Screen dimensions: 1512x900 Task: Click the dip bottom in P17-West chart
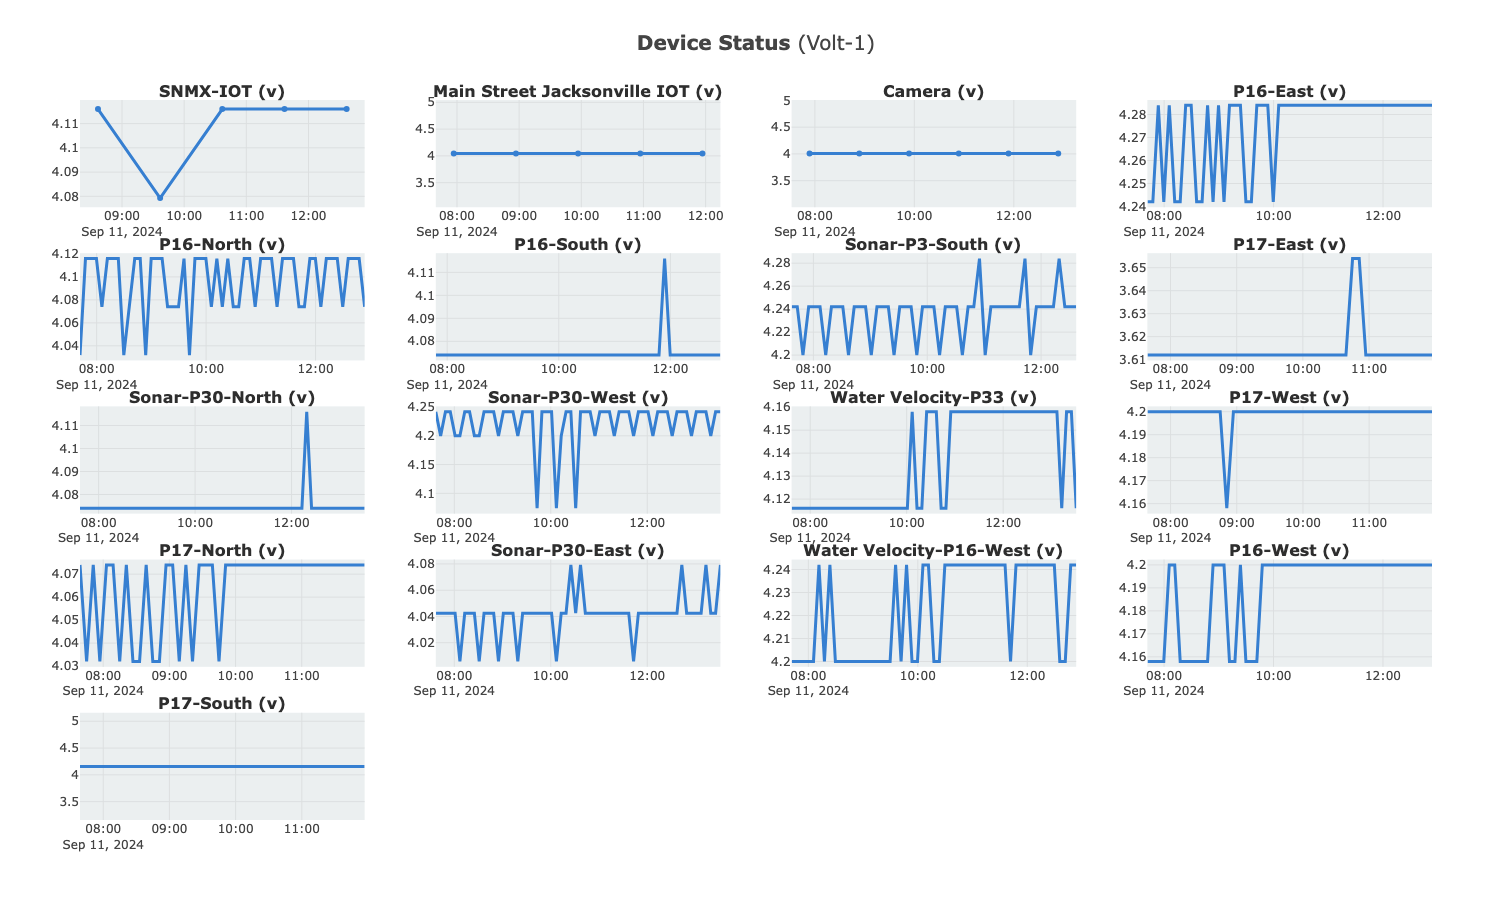[1227, 506]
